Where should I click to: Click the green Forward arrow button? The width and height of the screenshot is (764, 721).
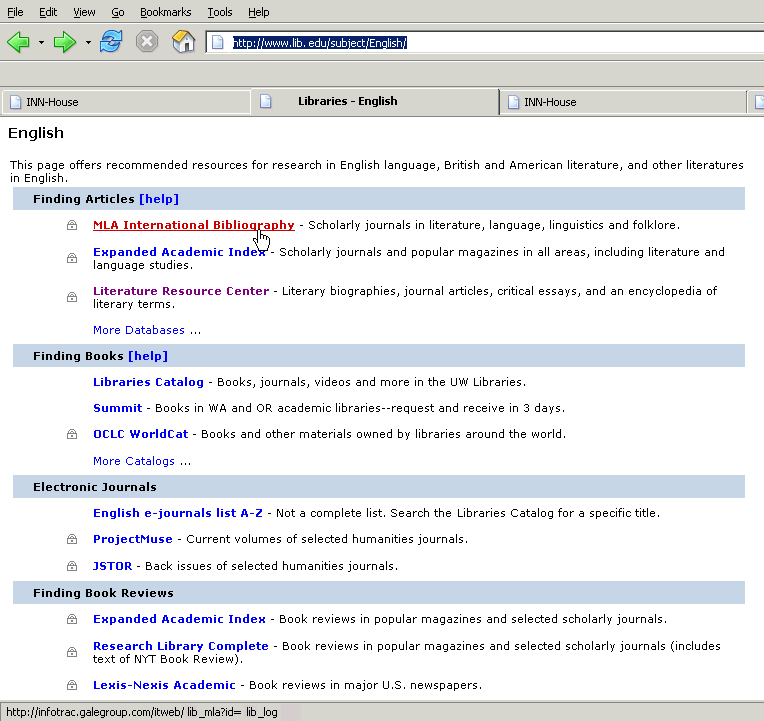[65, 42]
